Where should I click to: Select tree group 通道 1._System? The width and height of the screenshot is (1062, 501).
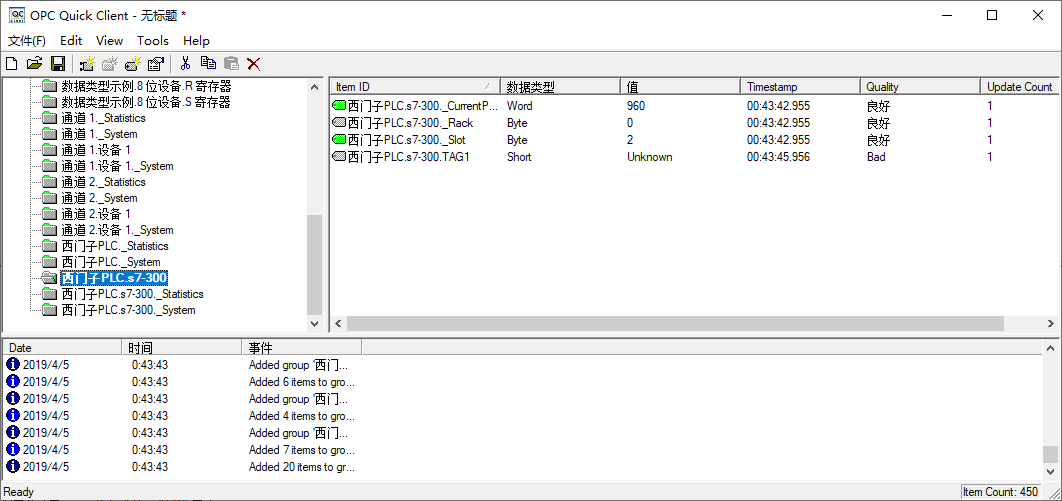(x=100, y=134)
